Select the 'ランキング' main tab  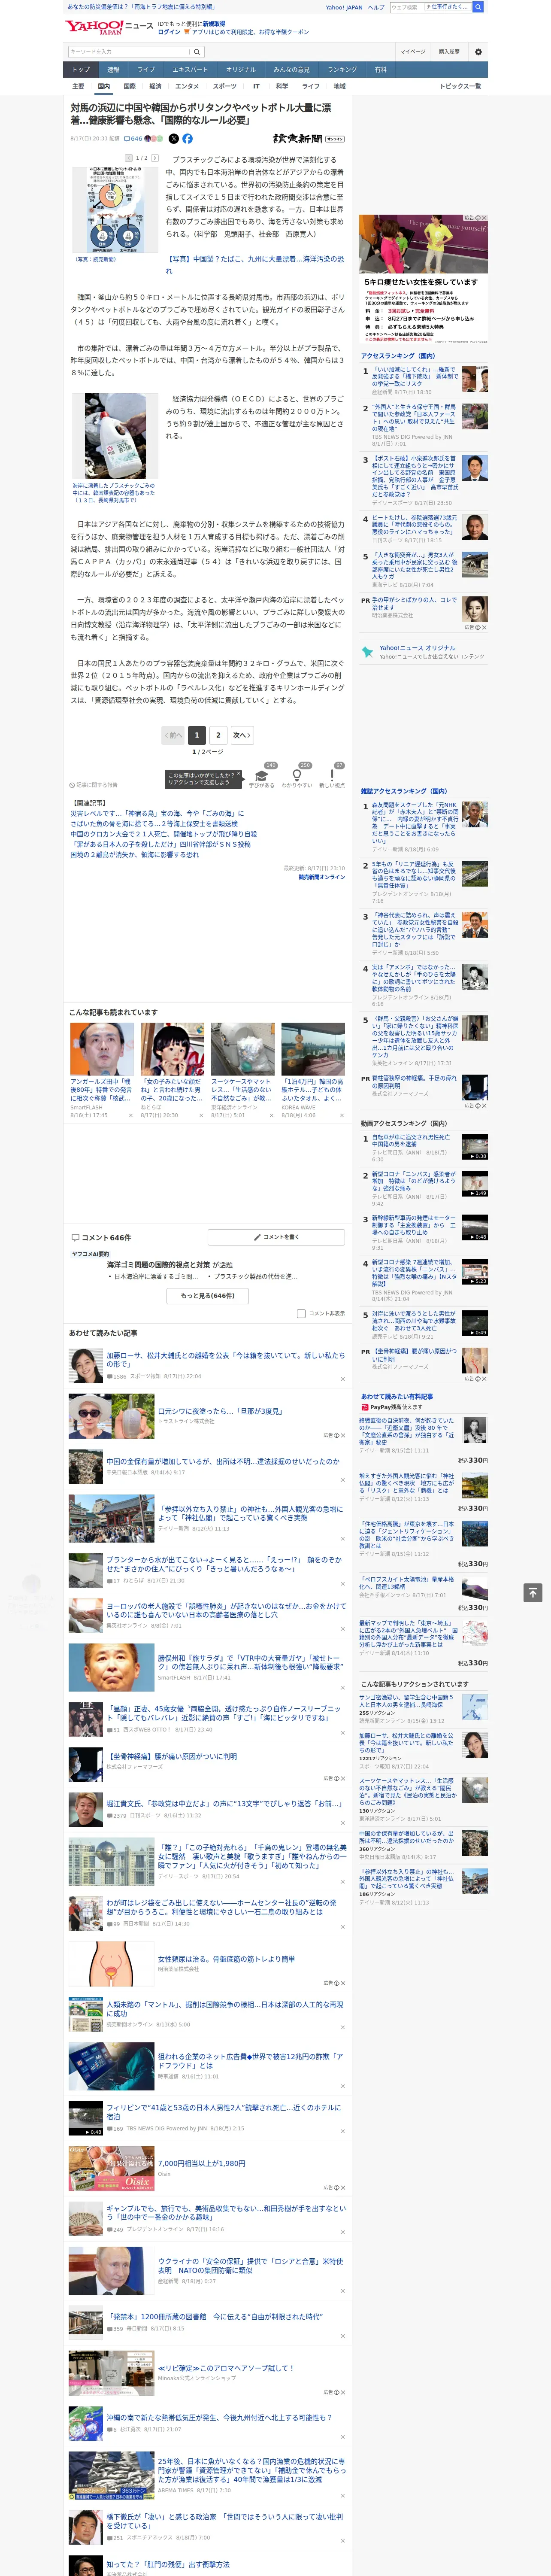click(x=342, y=70)
